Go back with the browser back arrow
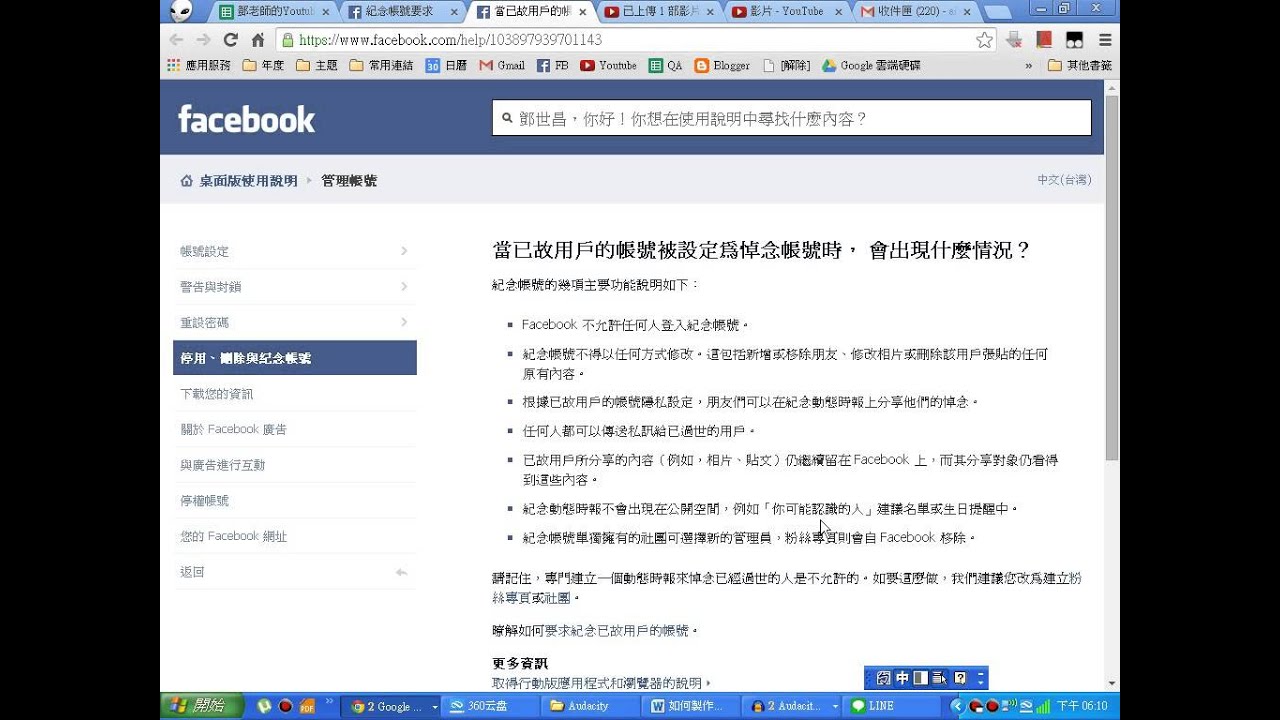The height and width of the screenshot is (720, 1280). point(176,40)
